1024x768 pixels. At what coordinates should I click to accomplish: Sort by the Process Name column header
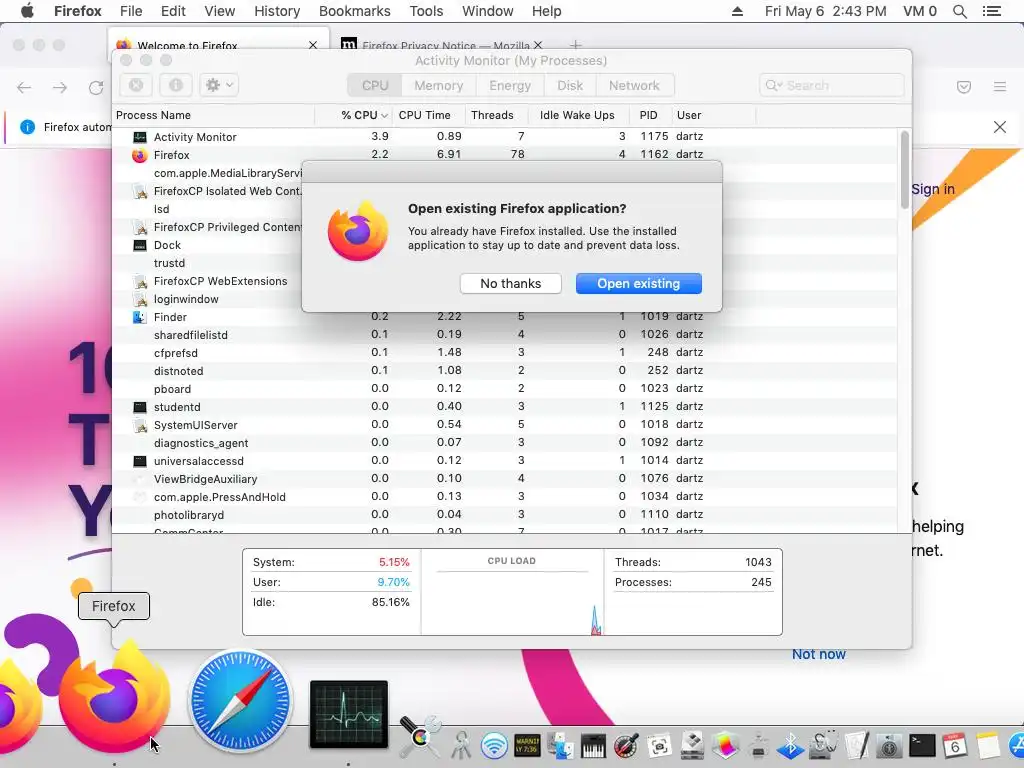point(214,115)
